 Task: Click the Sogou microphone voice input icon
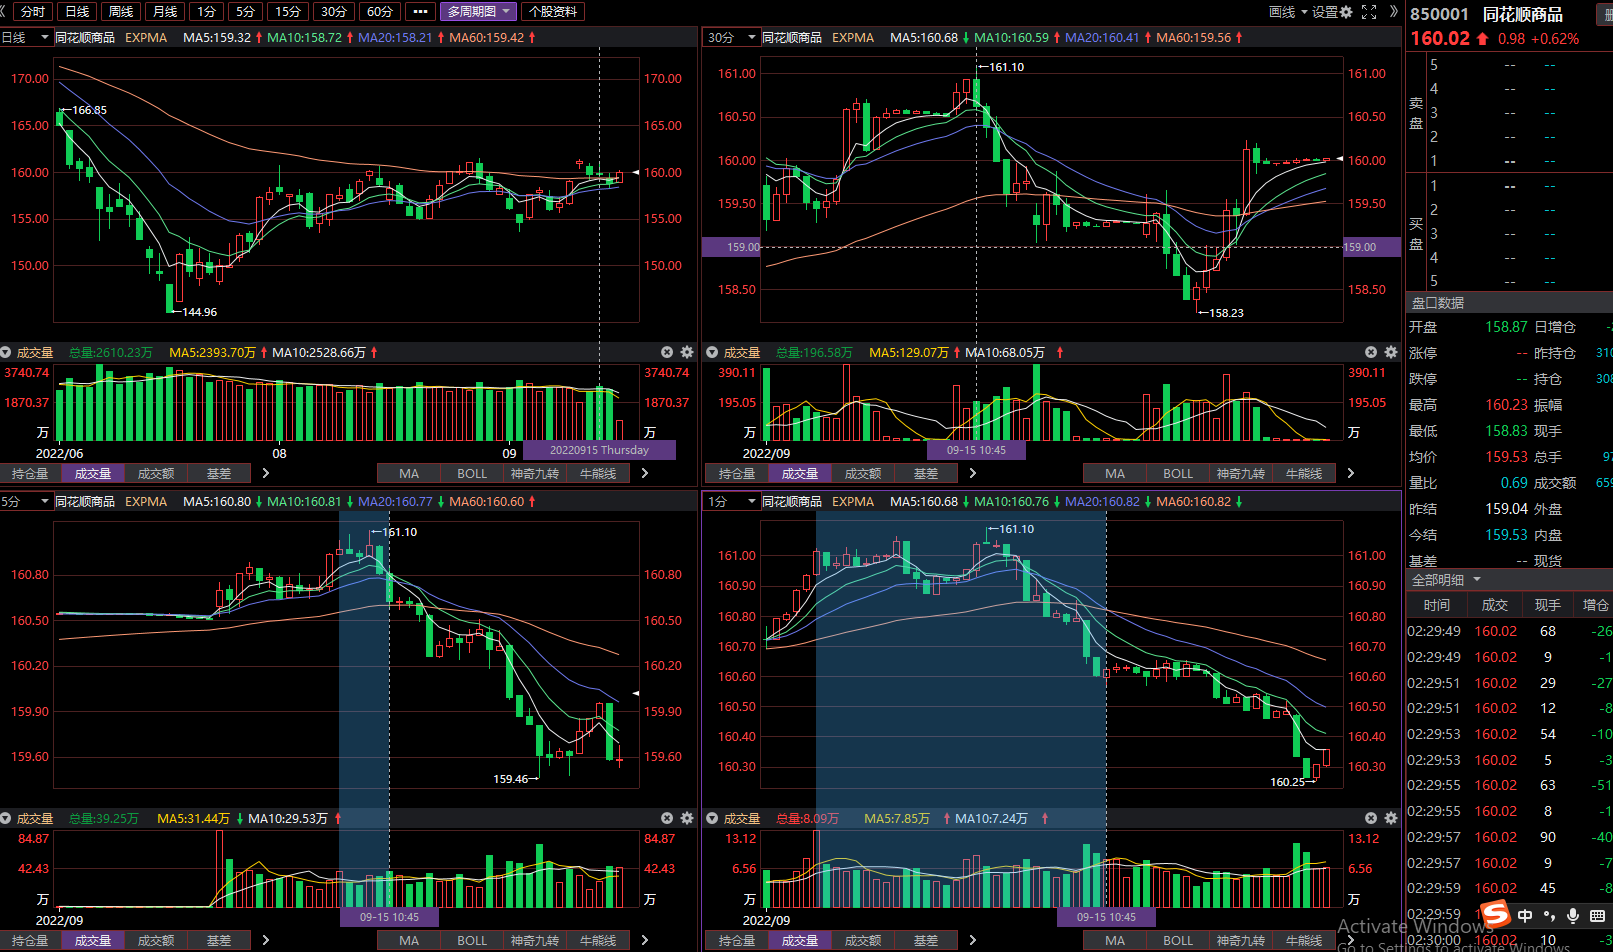click(x=1573, y=915)
